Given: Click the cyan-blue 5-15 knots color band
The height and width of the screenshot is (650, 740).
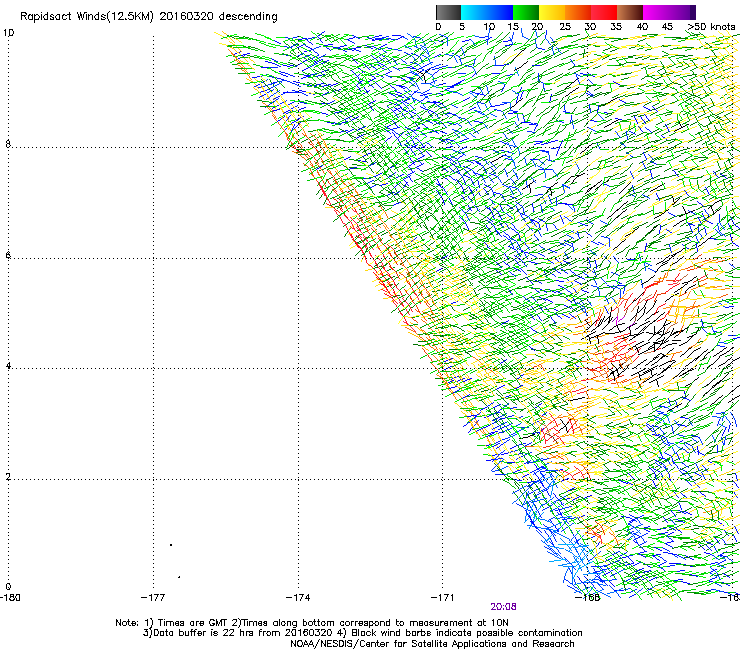Looking at the screenshot, I should (x=487, y=12).
